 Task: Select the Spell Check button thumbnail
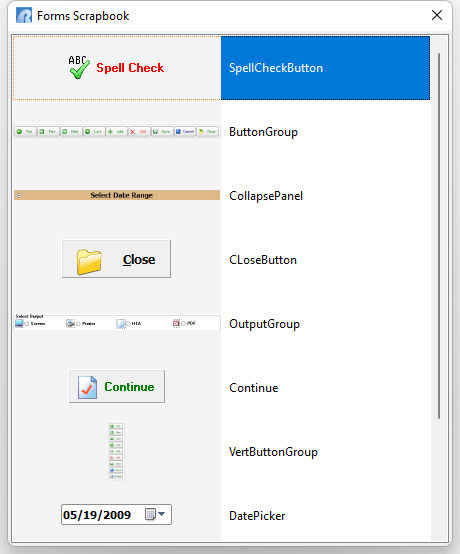coord(117,67)
